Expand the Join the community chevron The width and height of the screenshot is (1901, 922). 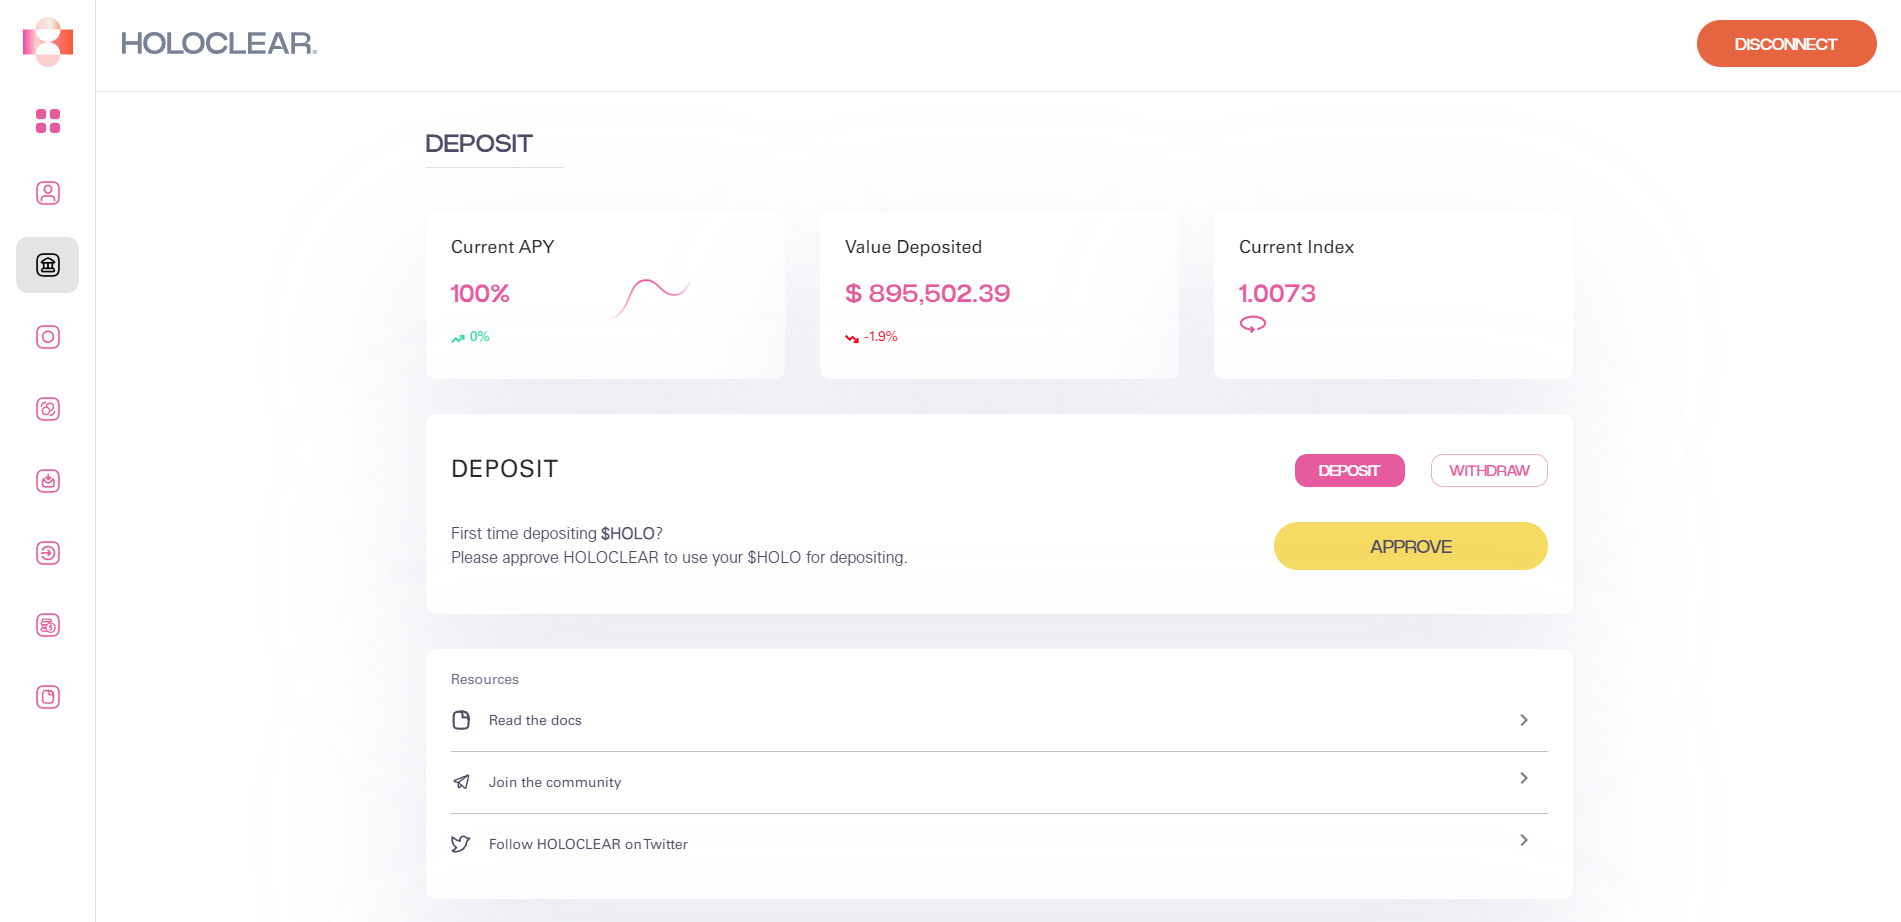point(1524,778)
